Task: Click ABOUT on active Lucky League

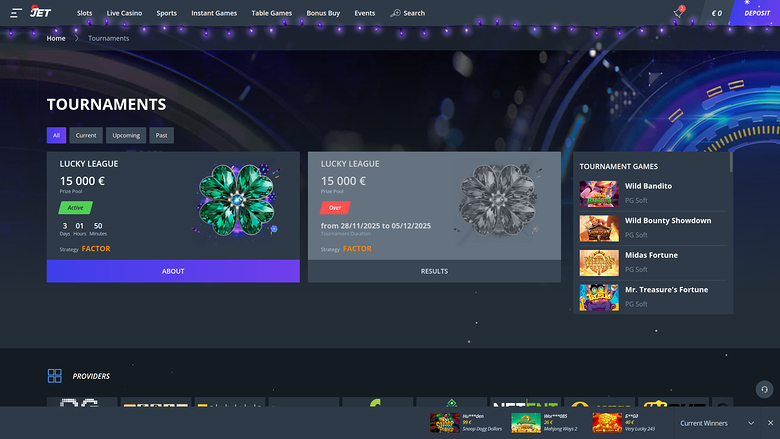Action: (173, 271)
